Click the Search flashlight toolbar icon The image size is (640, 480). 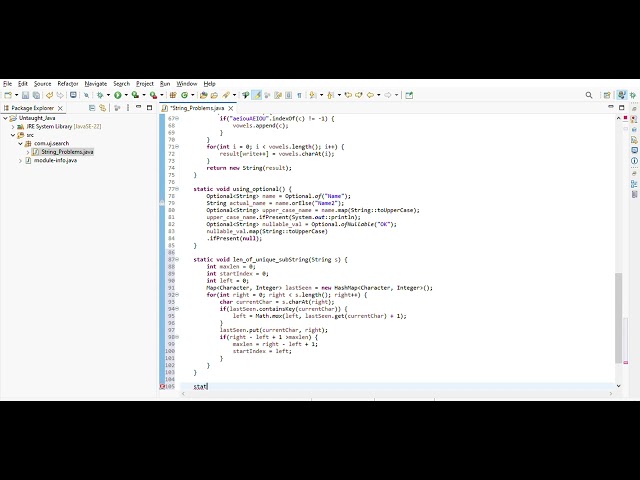[226, 95]
